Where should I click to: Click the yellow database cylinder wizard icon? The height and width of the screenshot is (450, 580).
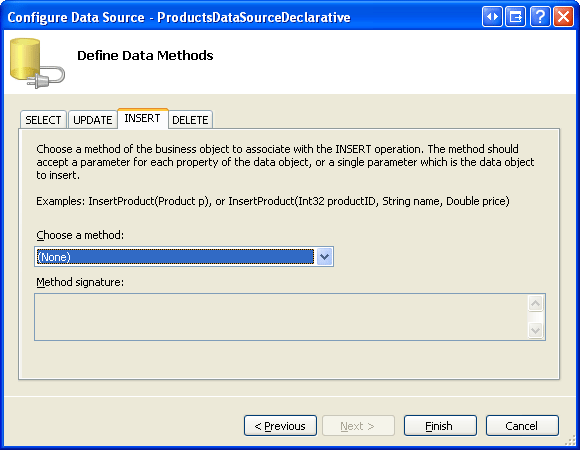coord(37,63)
